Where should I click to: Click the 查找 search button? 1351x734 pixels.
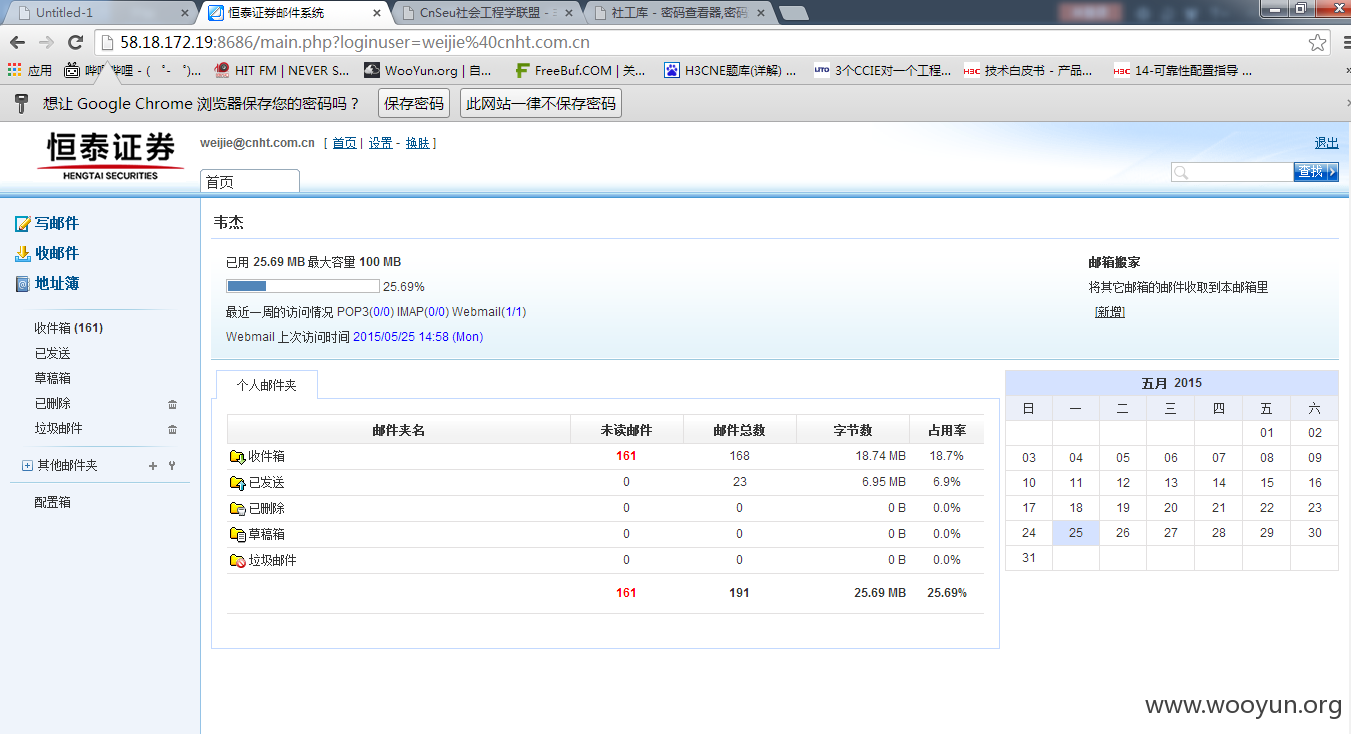[x=1316, y=172]
